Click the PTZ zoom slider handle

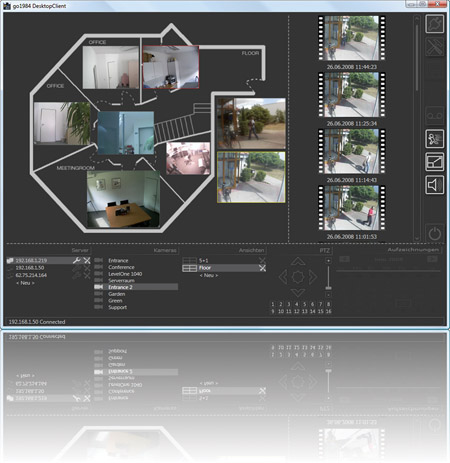pos(328,287)
